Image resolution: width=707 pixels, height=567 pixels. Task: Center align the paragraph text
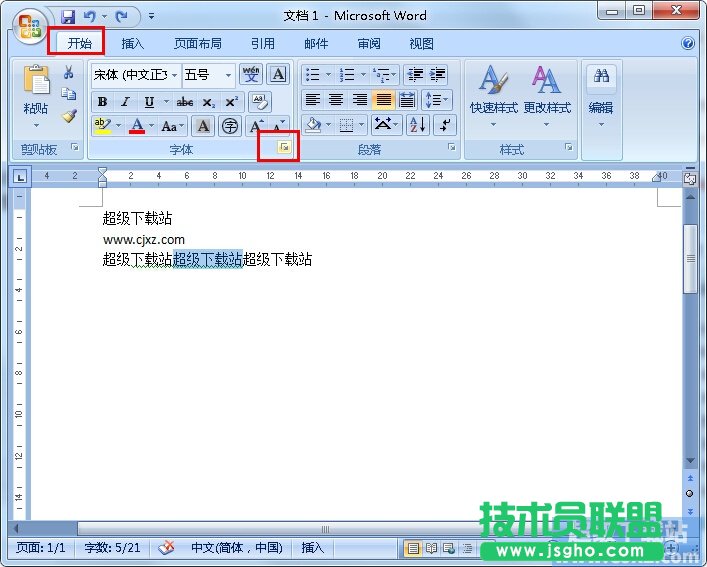coord(336,100)
